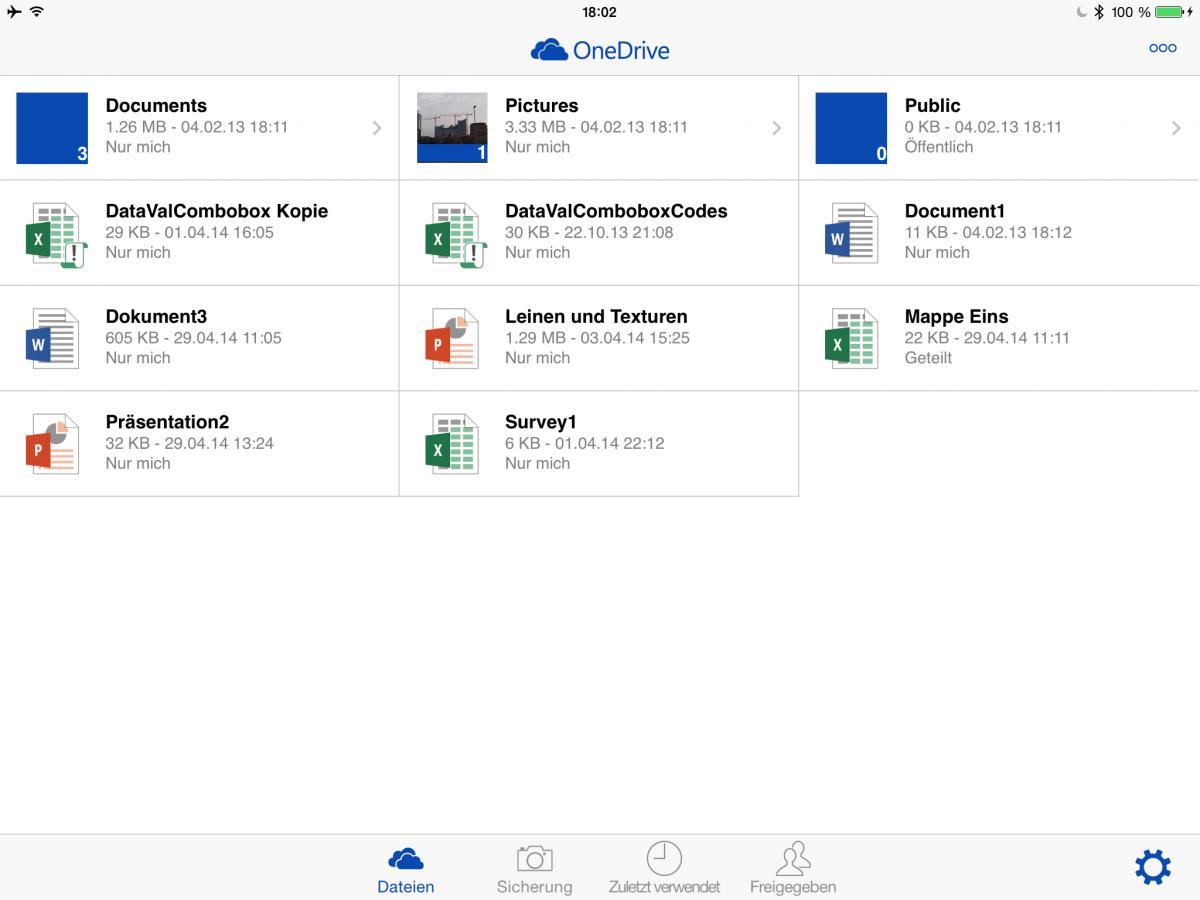This screenshot has width=1200, height=900.
Task: Open the Pictures folder thumbnail
Action: click(452, 128)
